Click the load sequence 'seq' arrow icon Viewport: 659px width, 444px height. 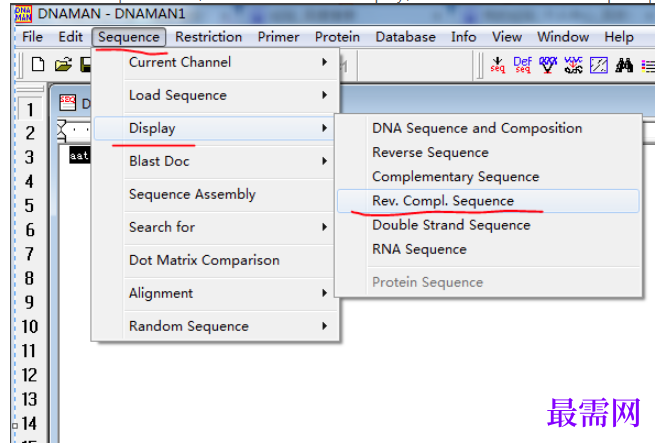(x=497, y=65)
